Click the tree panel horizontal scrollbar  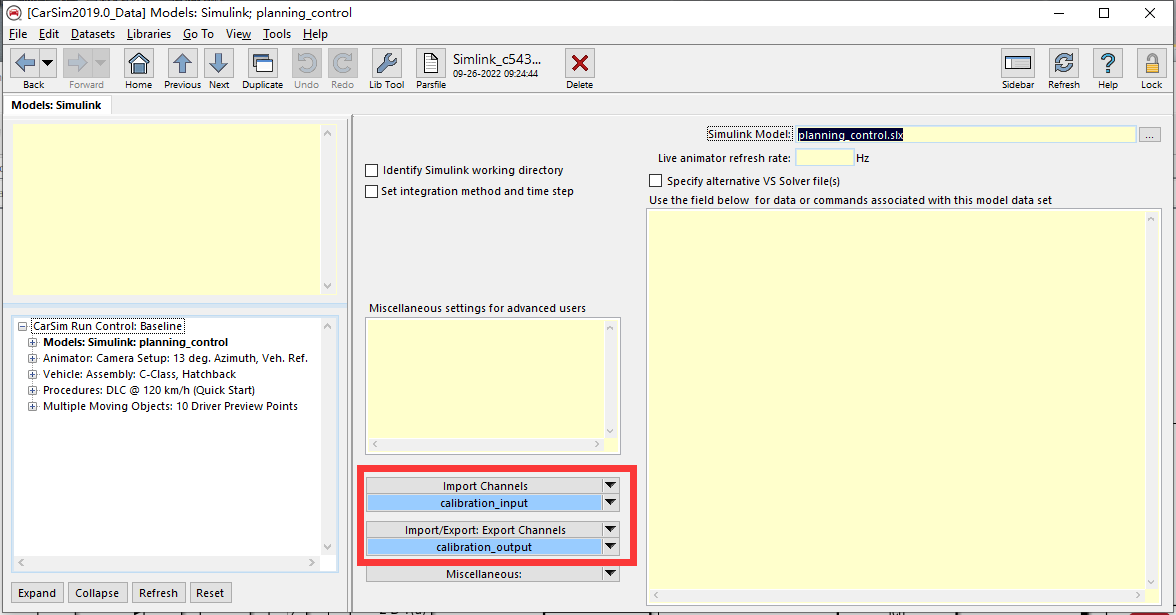pos(166,562)
